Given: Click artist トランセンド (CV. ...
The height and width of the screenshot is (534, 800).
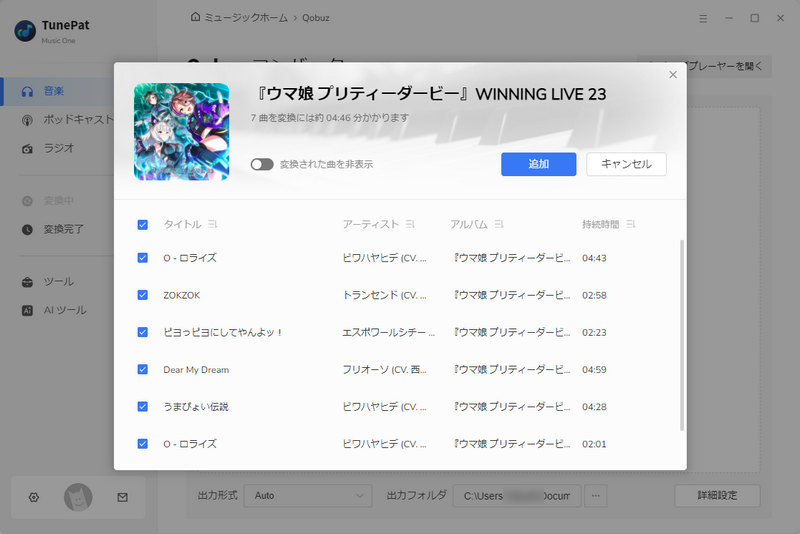Looking at the screenshot, I should point(384,295).
